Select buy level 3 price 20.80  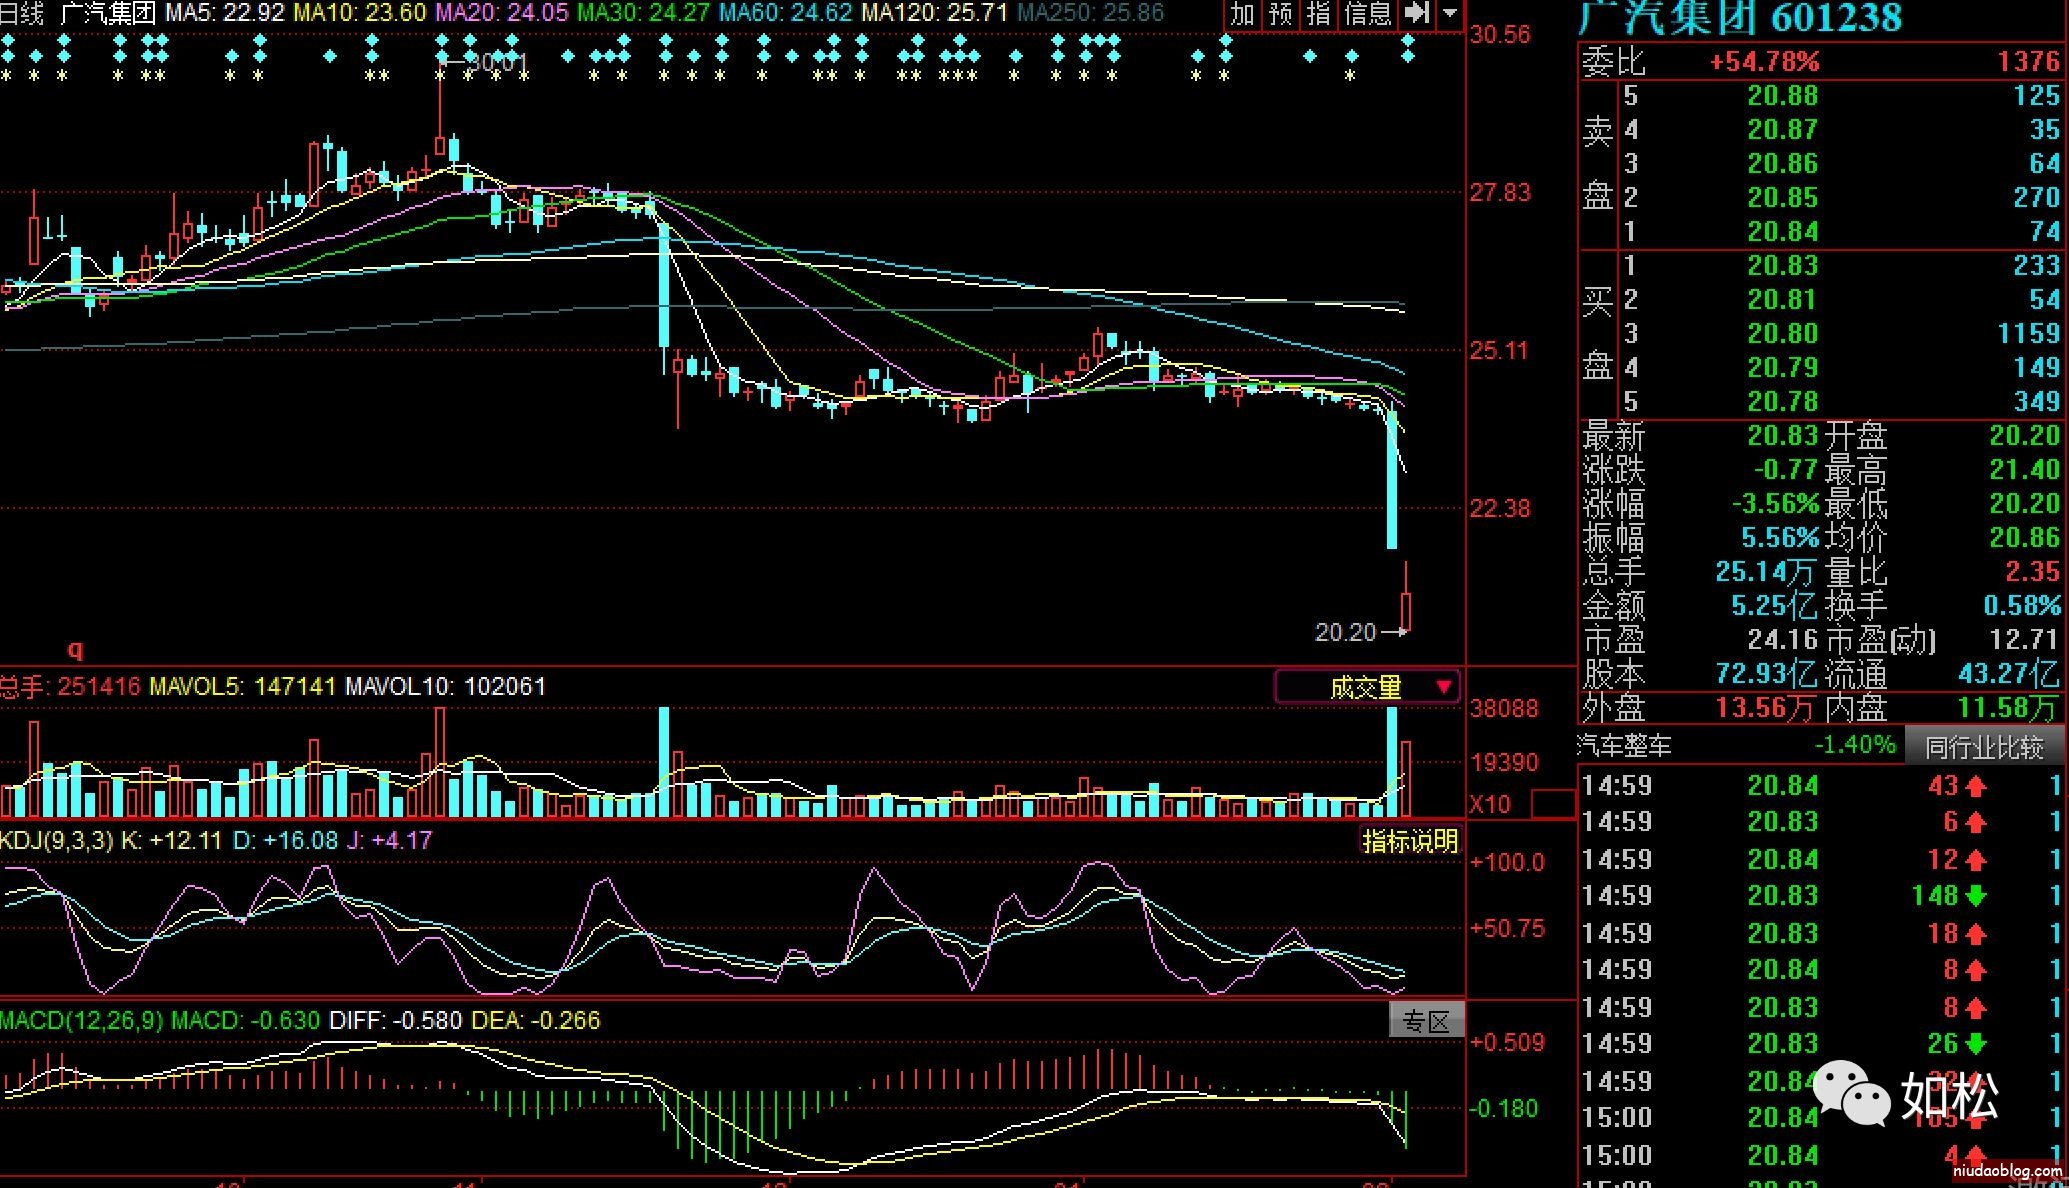tap(1782, 334)
